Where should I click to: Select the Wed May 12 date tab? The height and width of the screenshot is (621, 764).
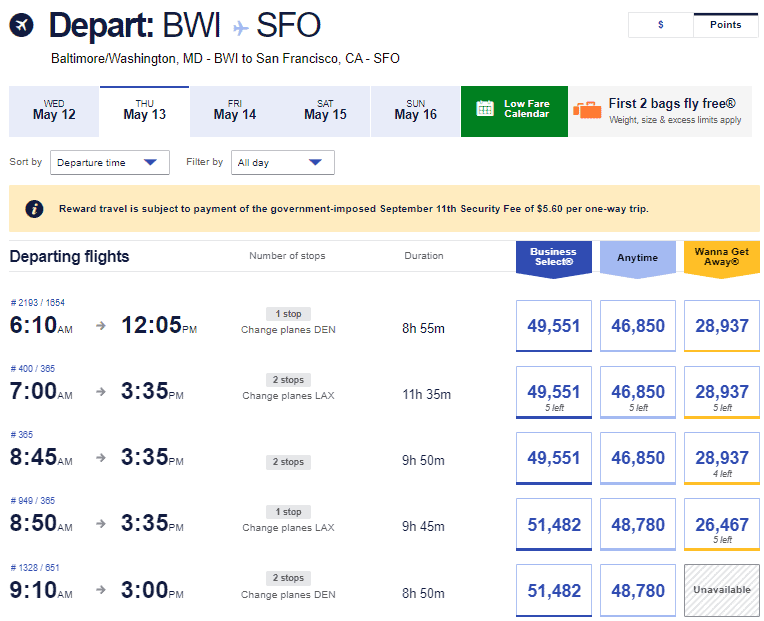[54, 110]
